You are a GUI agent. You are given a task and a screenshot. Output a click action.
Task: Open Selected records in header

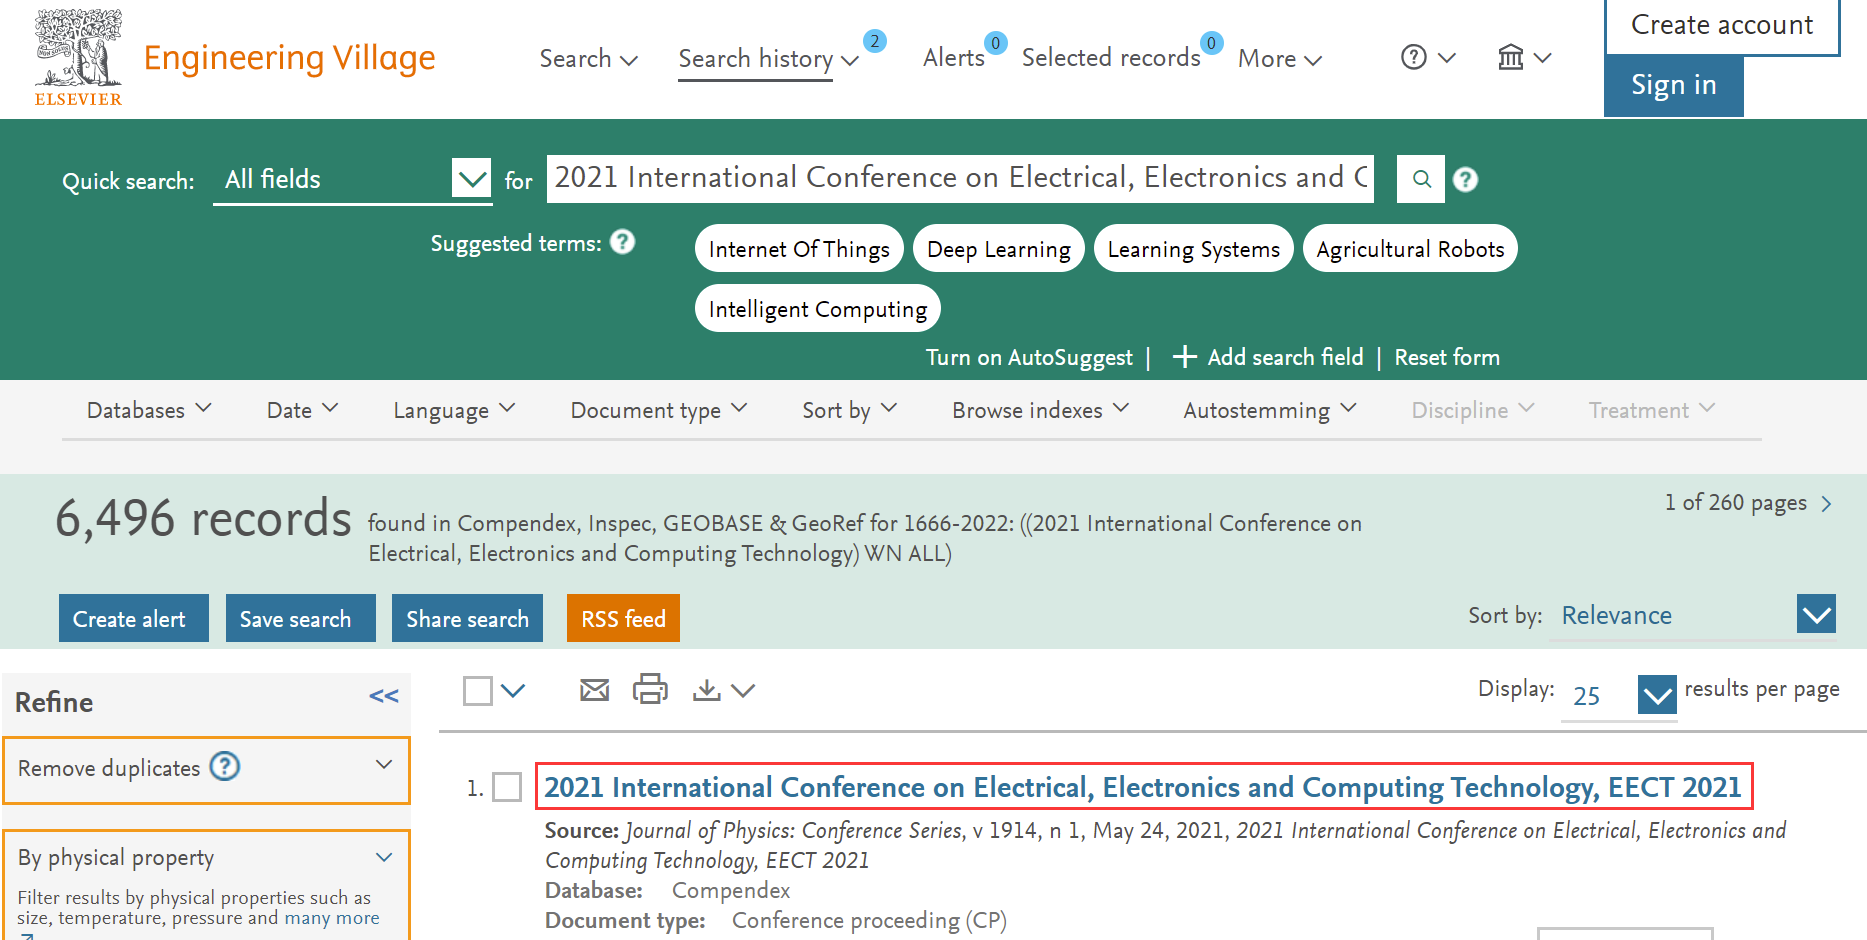[x=1111, y=58]
